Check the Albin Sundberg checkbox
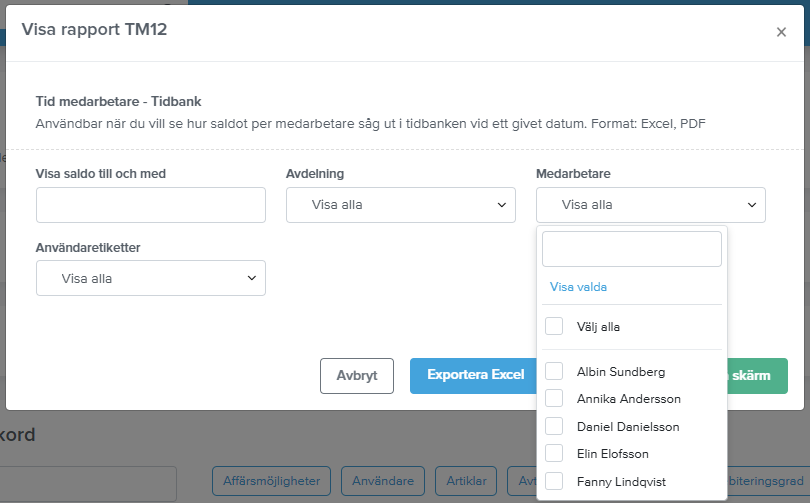The height and width of the screenshot is (503, 810). (554, 371)
